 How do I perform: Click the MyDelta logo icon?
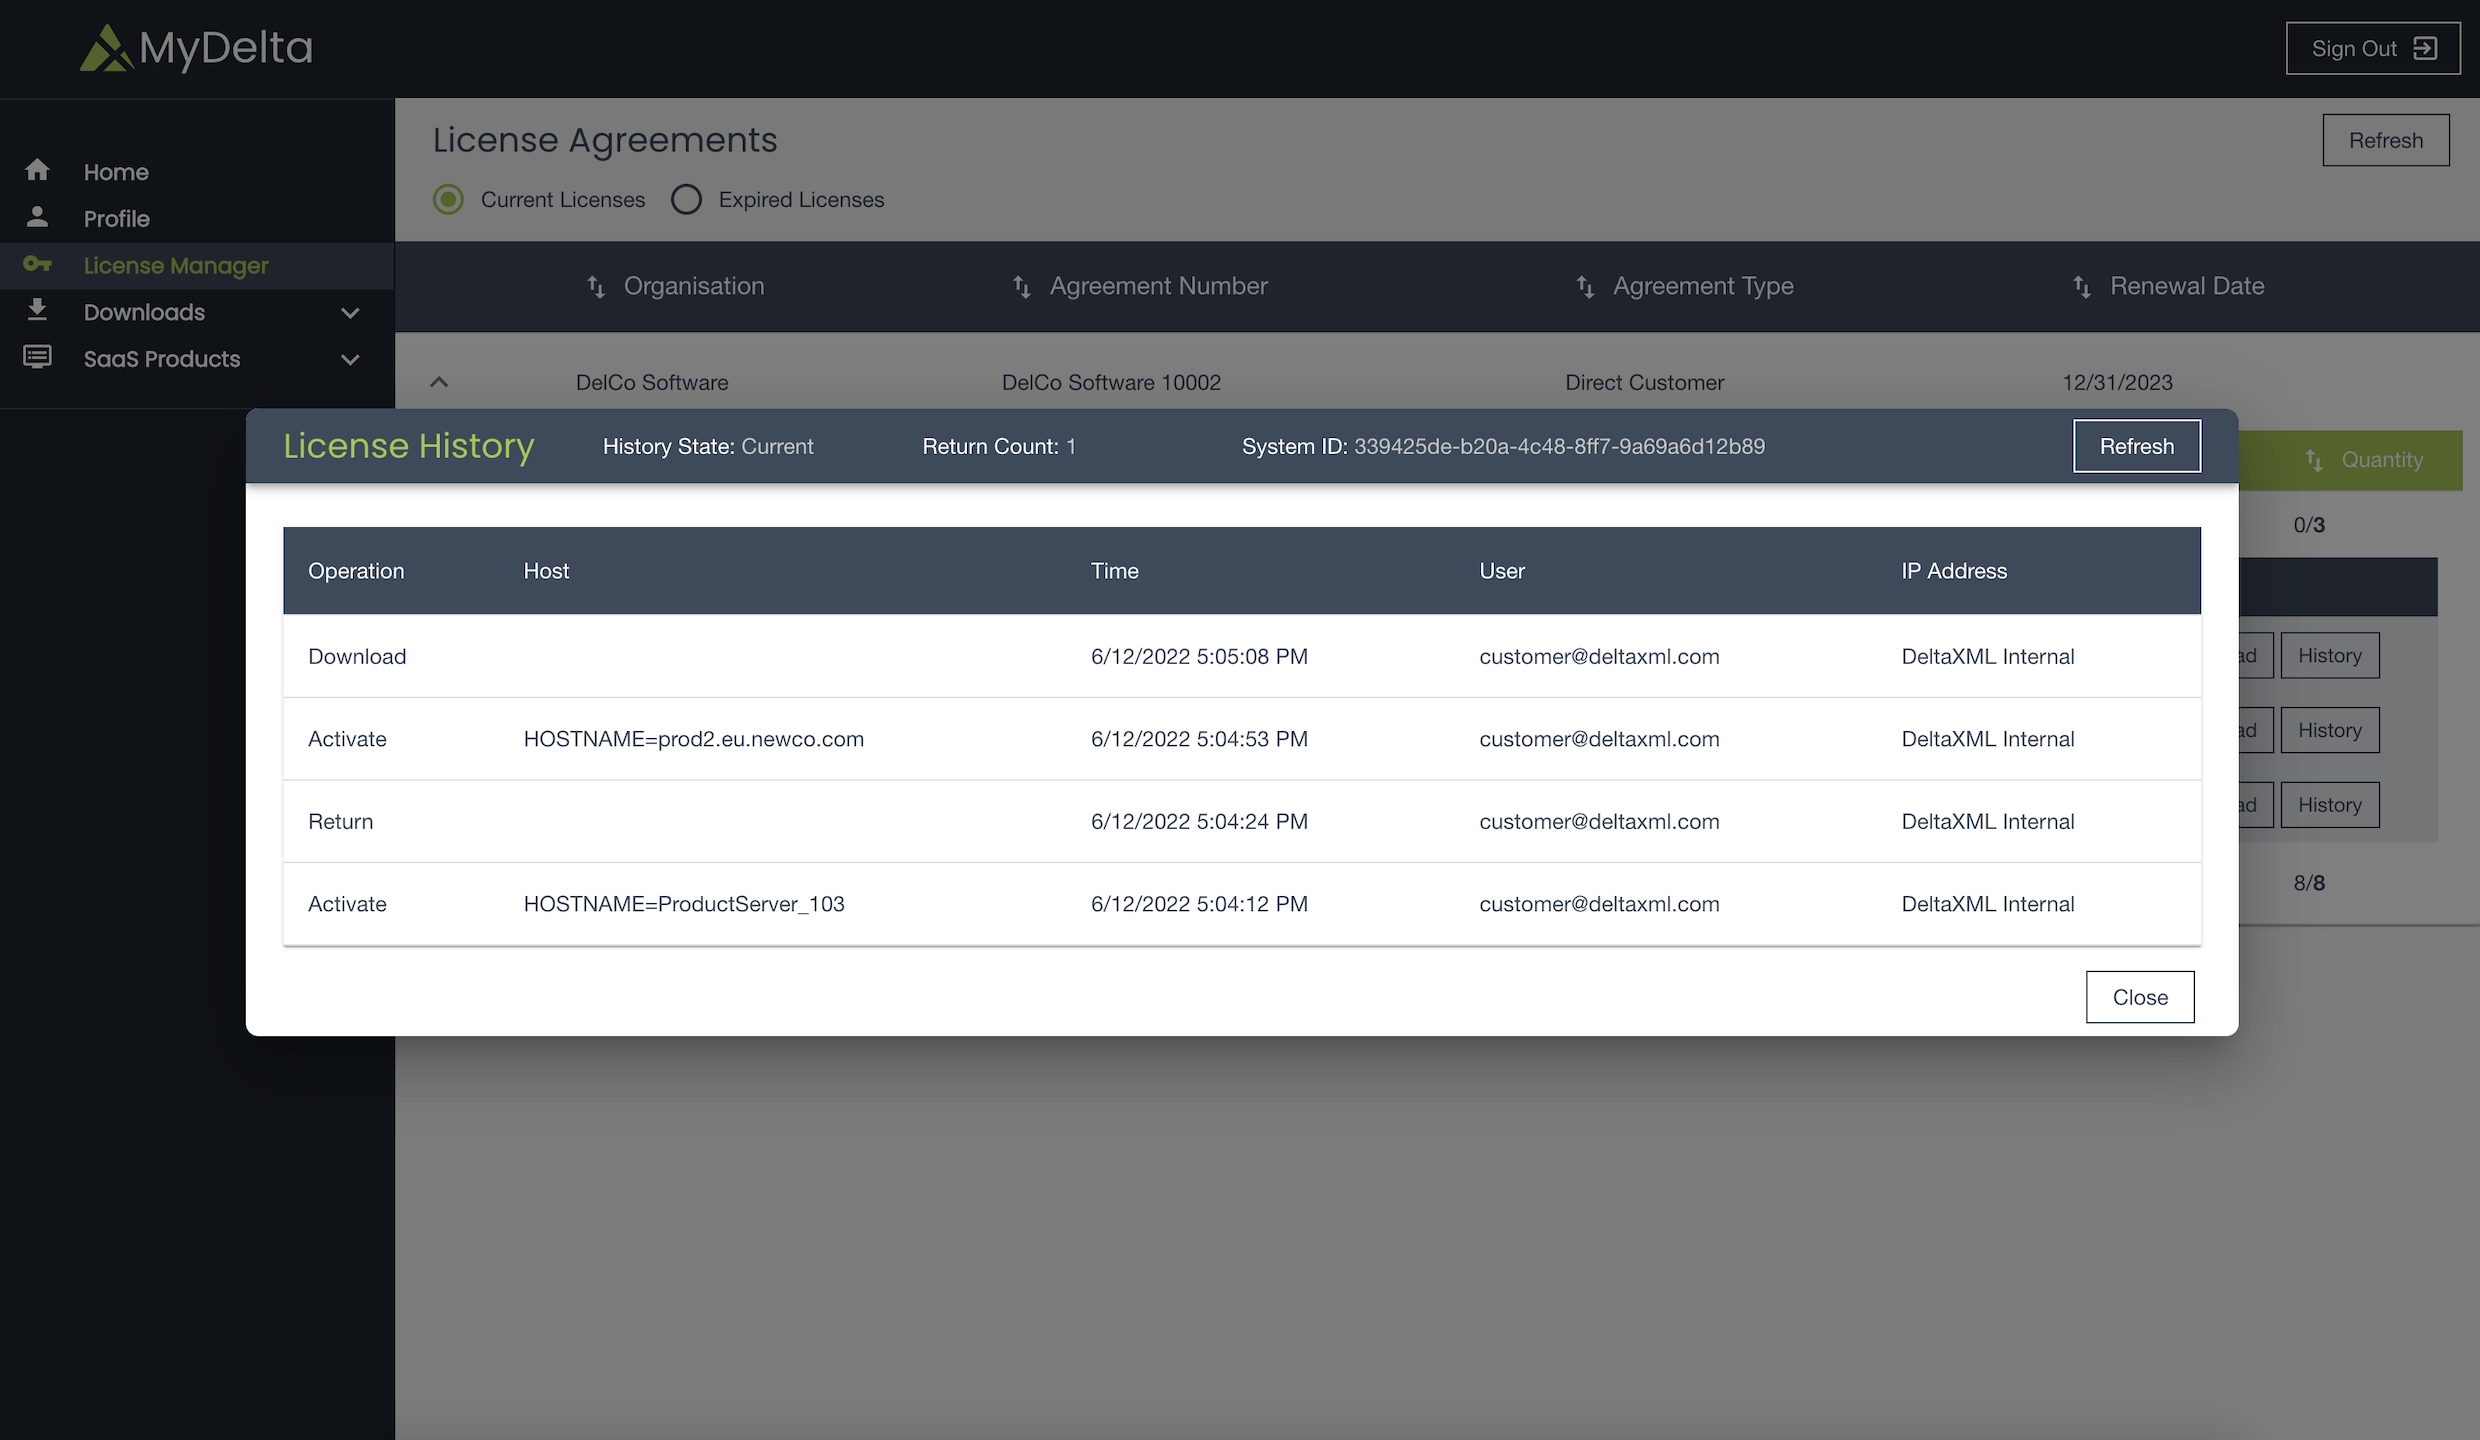[106, 48]
